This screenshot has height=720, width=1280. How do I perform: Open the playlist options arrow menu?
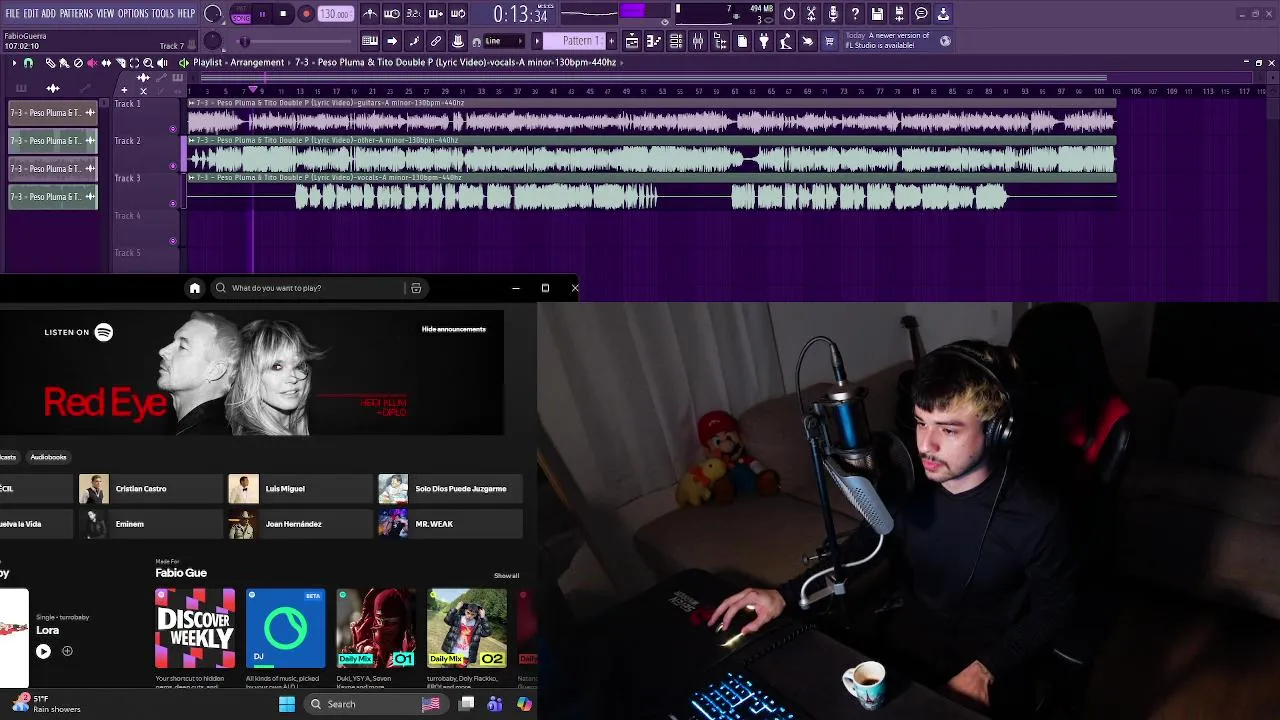[14, 63]
